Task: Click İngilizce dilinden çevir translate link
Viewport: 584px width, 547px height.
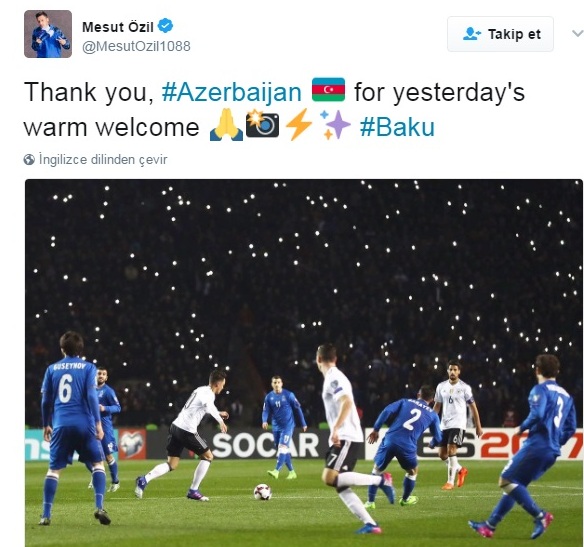Action: (103, 160)
